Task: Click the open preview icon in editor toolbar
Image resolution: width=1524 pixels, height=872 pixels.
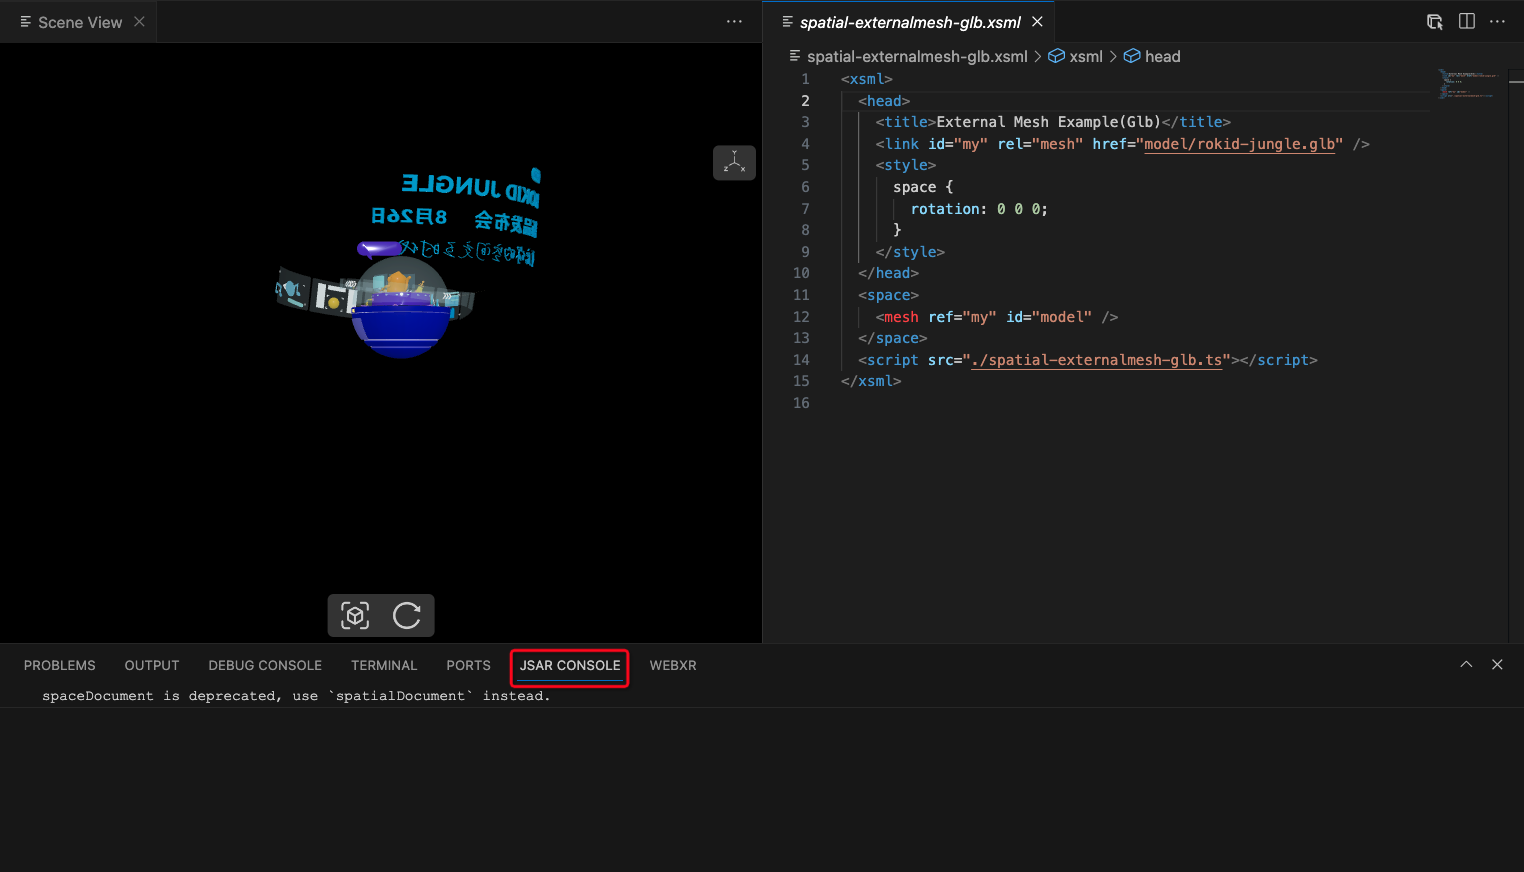Action: 1434,22
